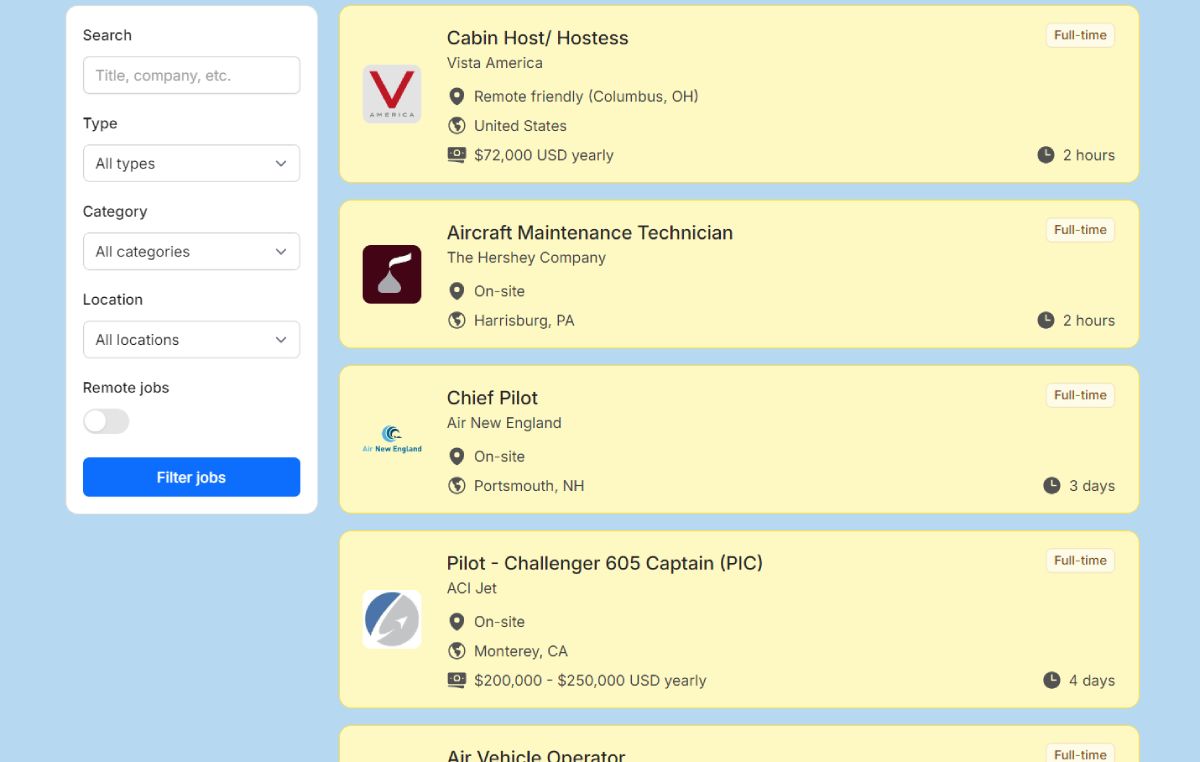Click the globe icon next to Harrisburg, PA
The height and width of the screenshot is (762, 1200).
[456, 321]
